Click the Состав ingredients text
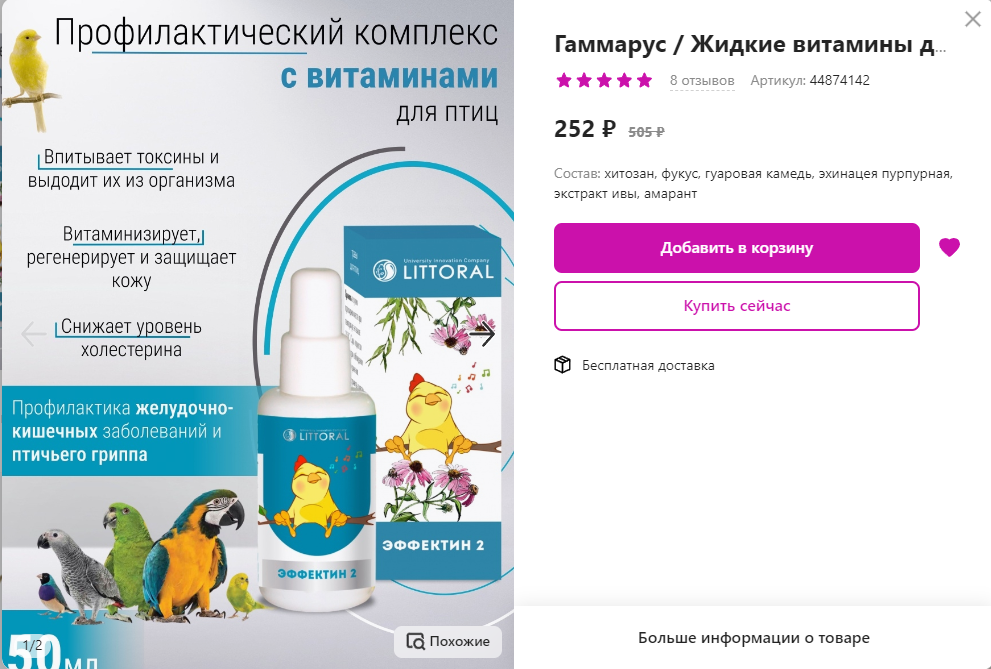Image resolution: width=991 pixels, height=669 pixels. (753, 183)
